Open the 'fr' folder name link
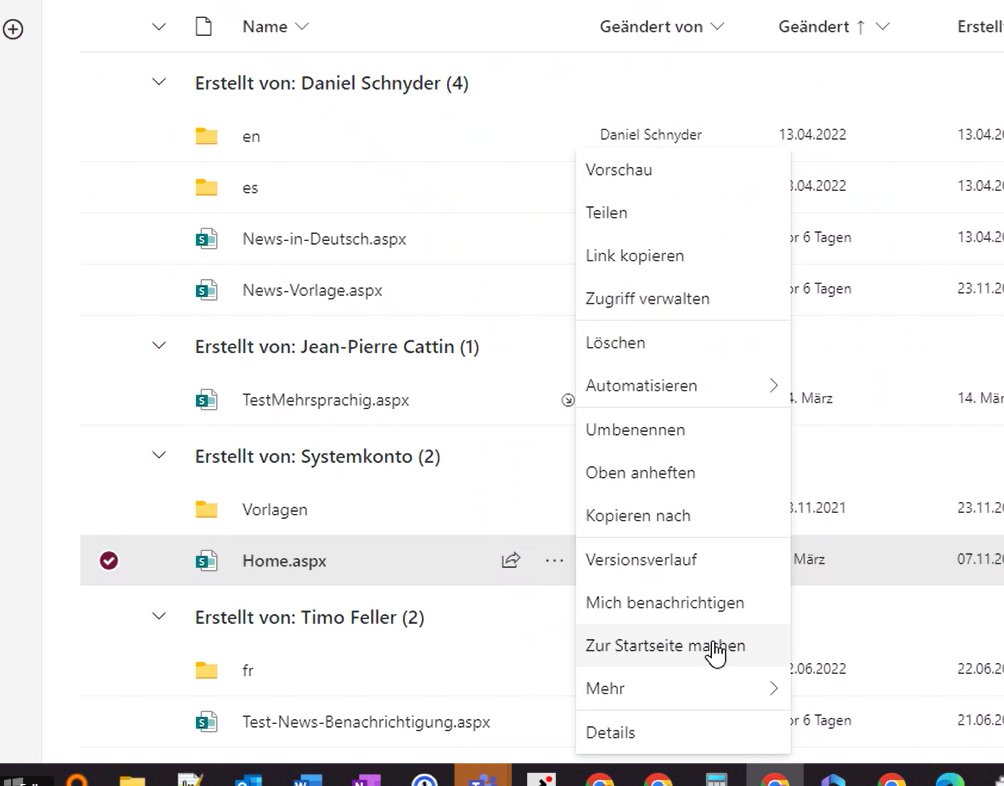The image size is (1004, 786). [x=248, y=670]
